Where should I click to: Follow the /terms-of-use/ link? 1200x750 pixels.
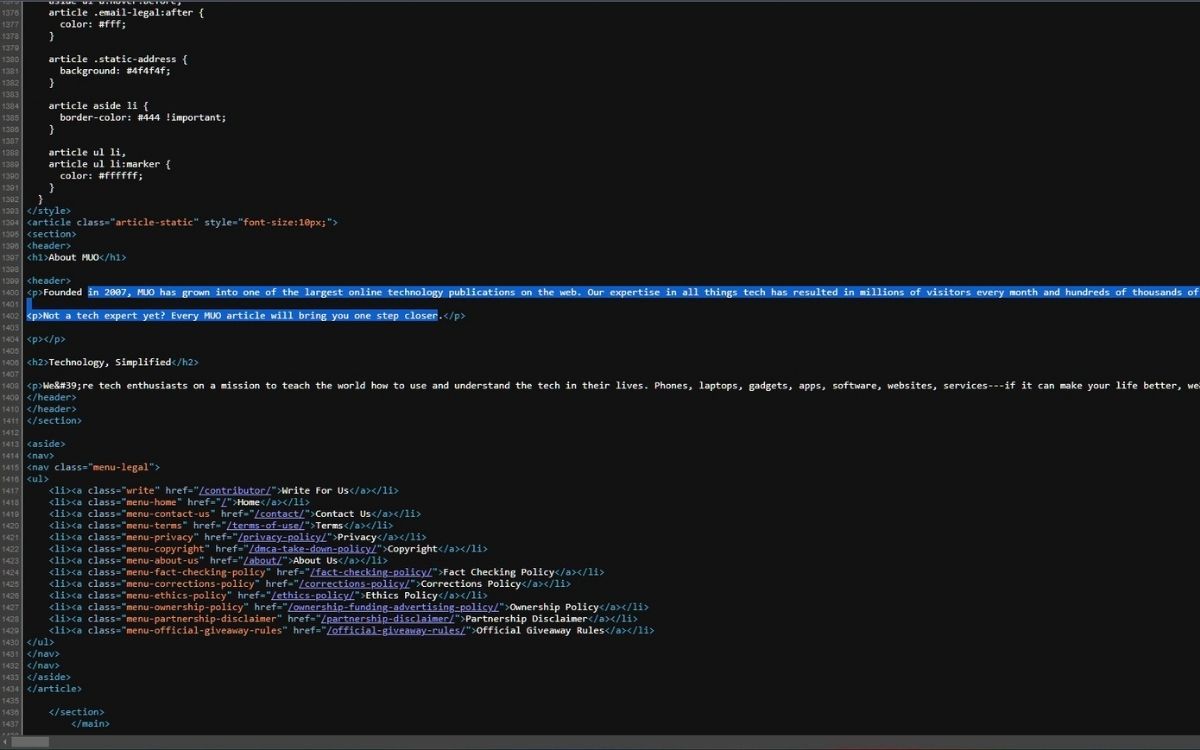[265, 526]
